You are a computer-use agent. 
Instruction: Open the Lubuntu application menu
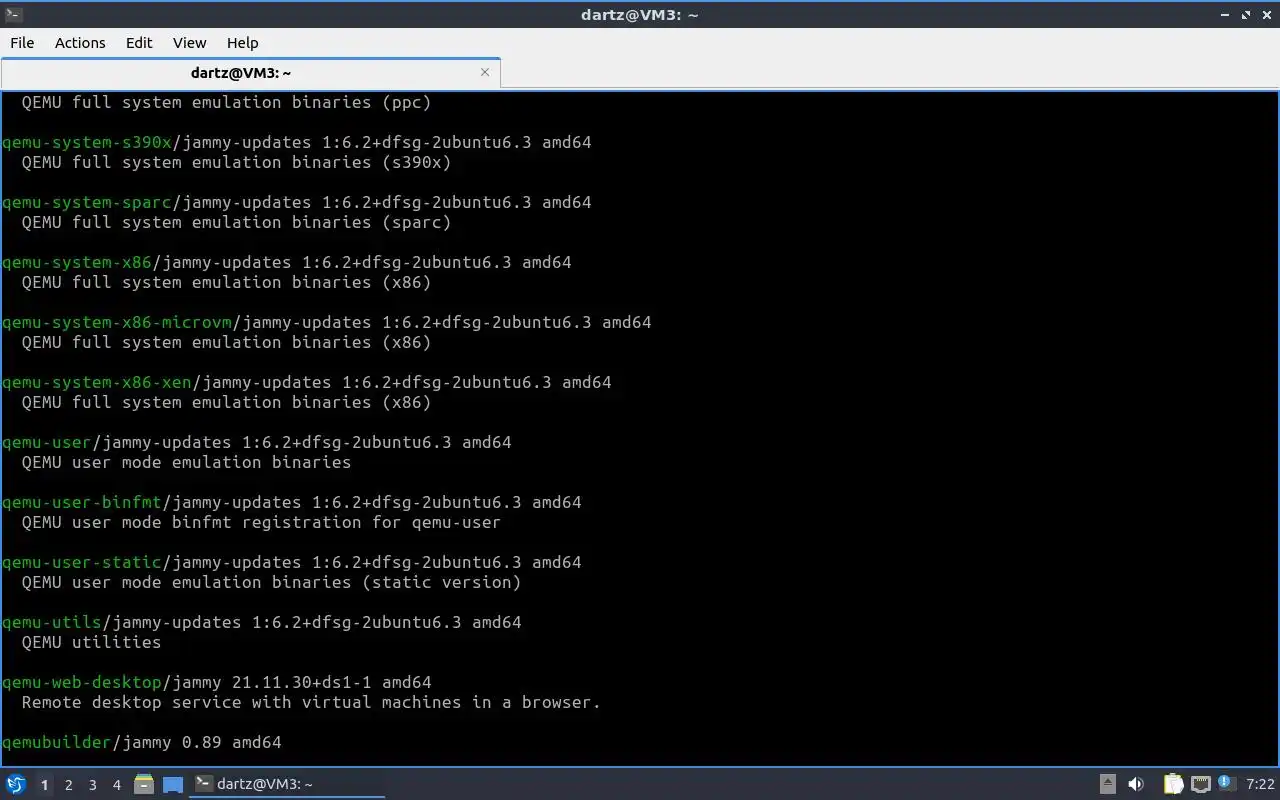tap(16, 784)
